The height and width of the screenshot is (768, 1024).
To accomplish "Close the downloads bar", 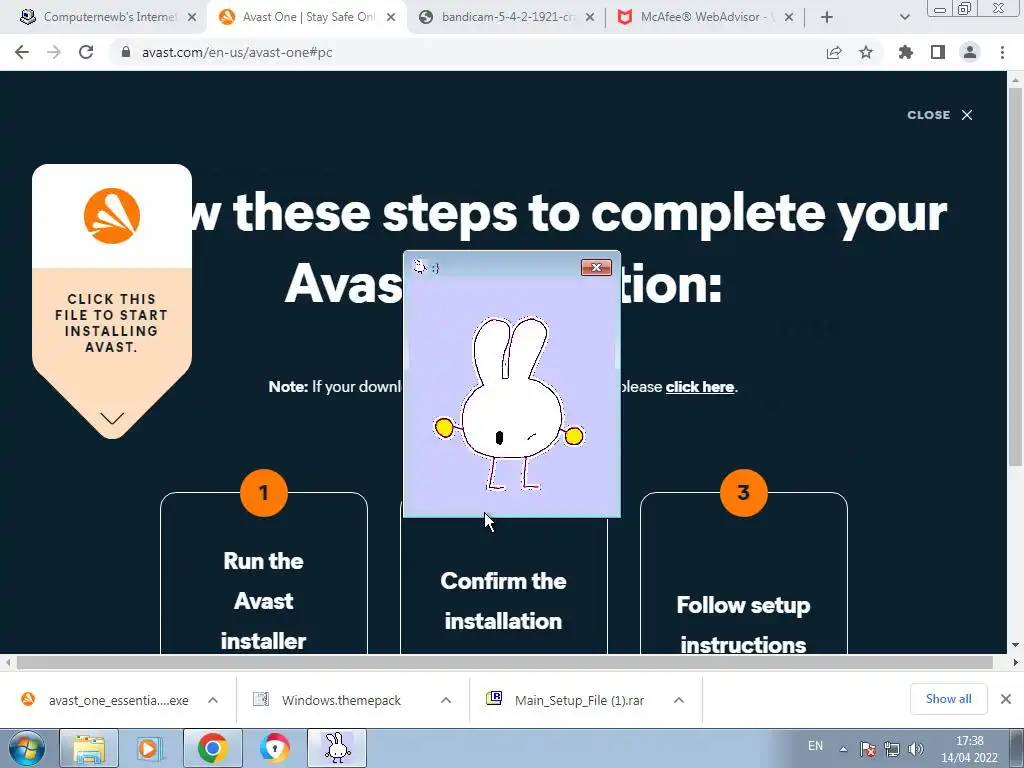I will (x=1006, y=699).
